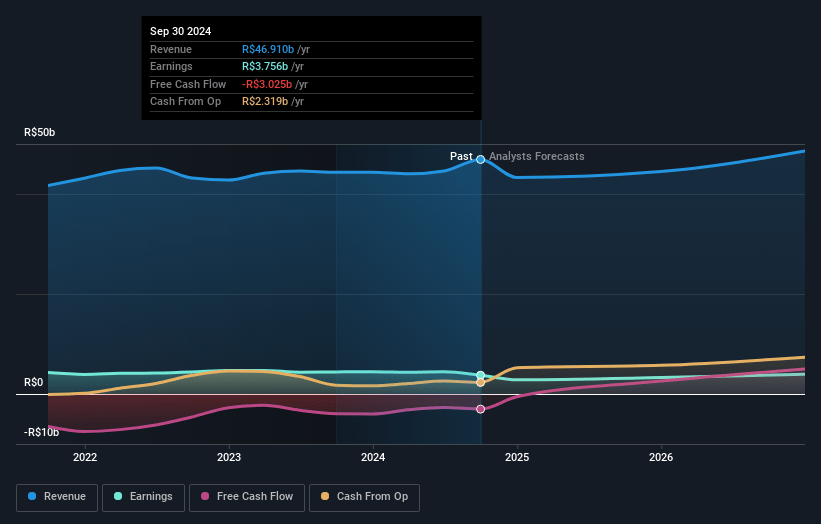821x524 pixels.
Task: Click the Sep 30 2024 tooltip date
Action: pyautogui.click(x=181, y=31)
